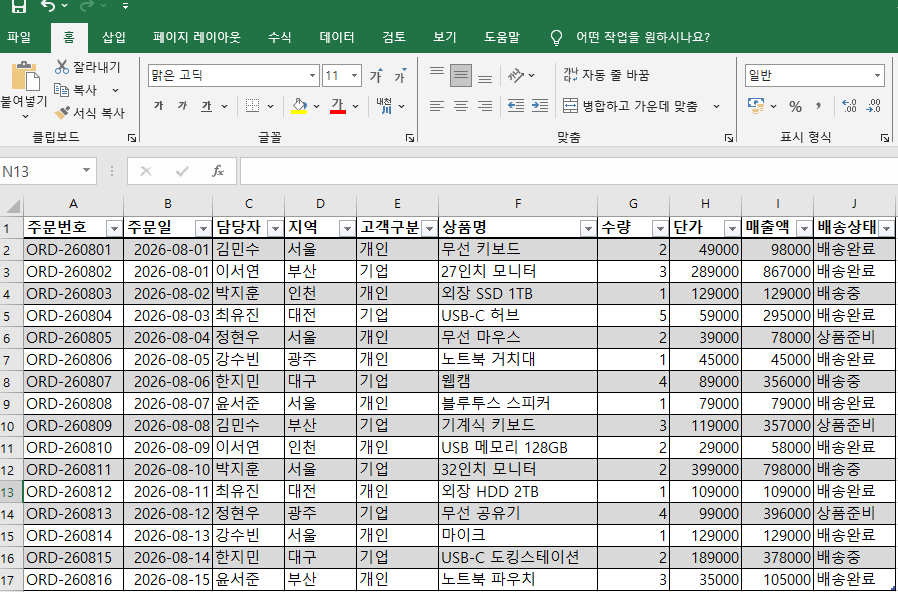Toggle 자동 줄 바꿈 wrap text
The height and width of the screenshot is (592, 898).
coord(606,75)
